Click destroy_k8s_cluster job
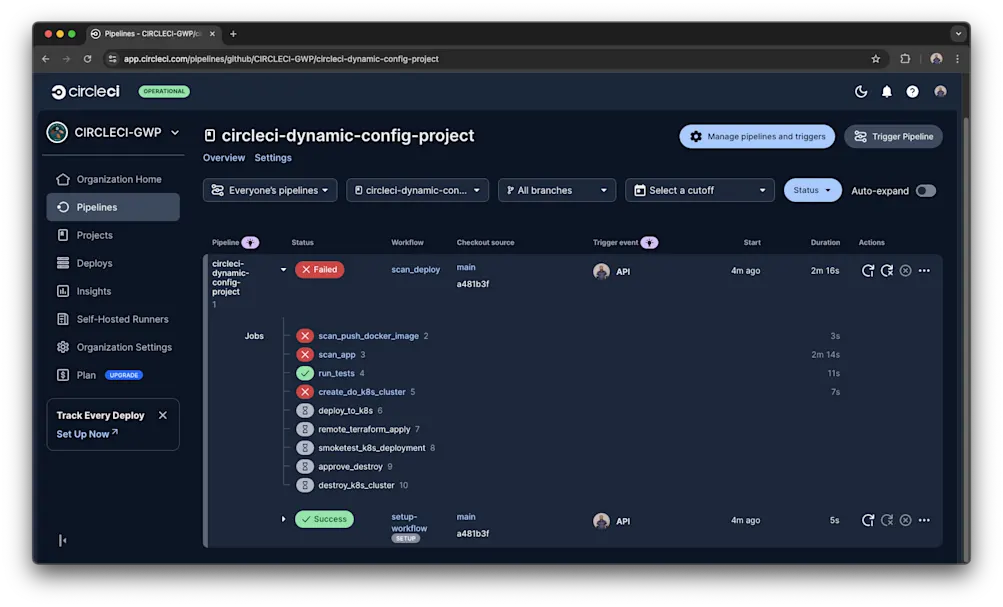The height and width of the screenshot is (607, 1003). 356,485
